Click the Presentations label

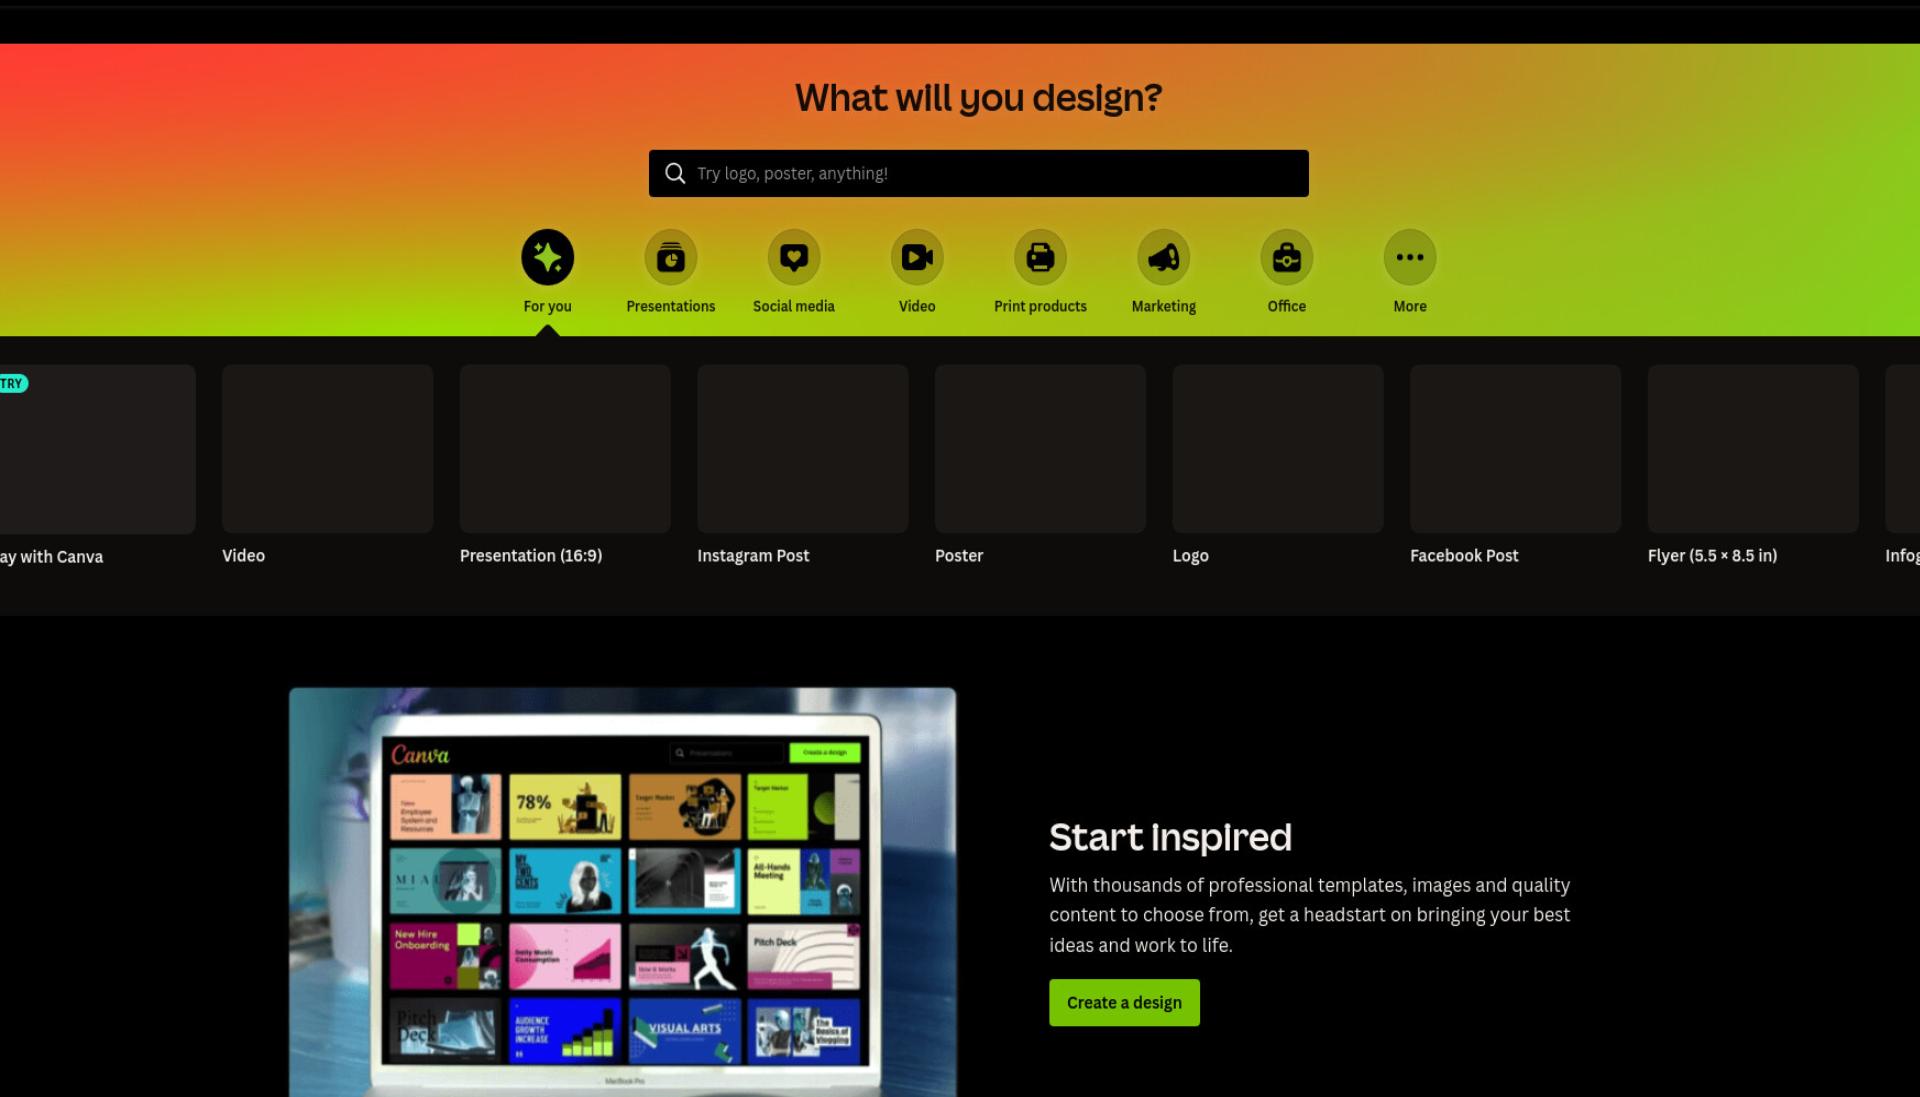[x=670, y=306]
